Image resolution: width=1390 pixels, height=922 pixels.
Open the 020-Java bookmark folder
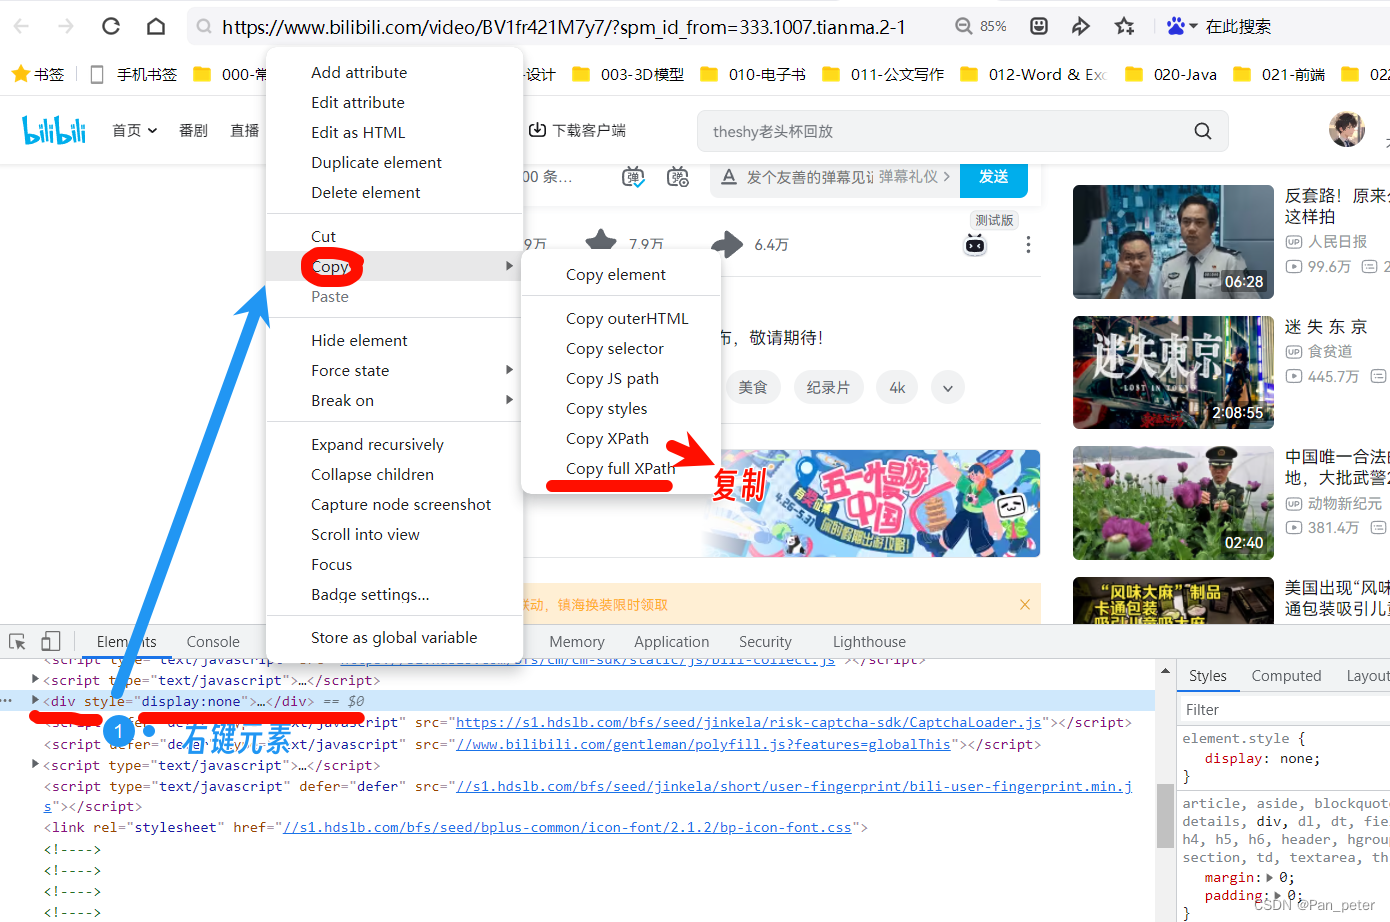(x=1171, y=74)
